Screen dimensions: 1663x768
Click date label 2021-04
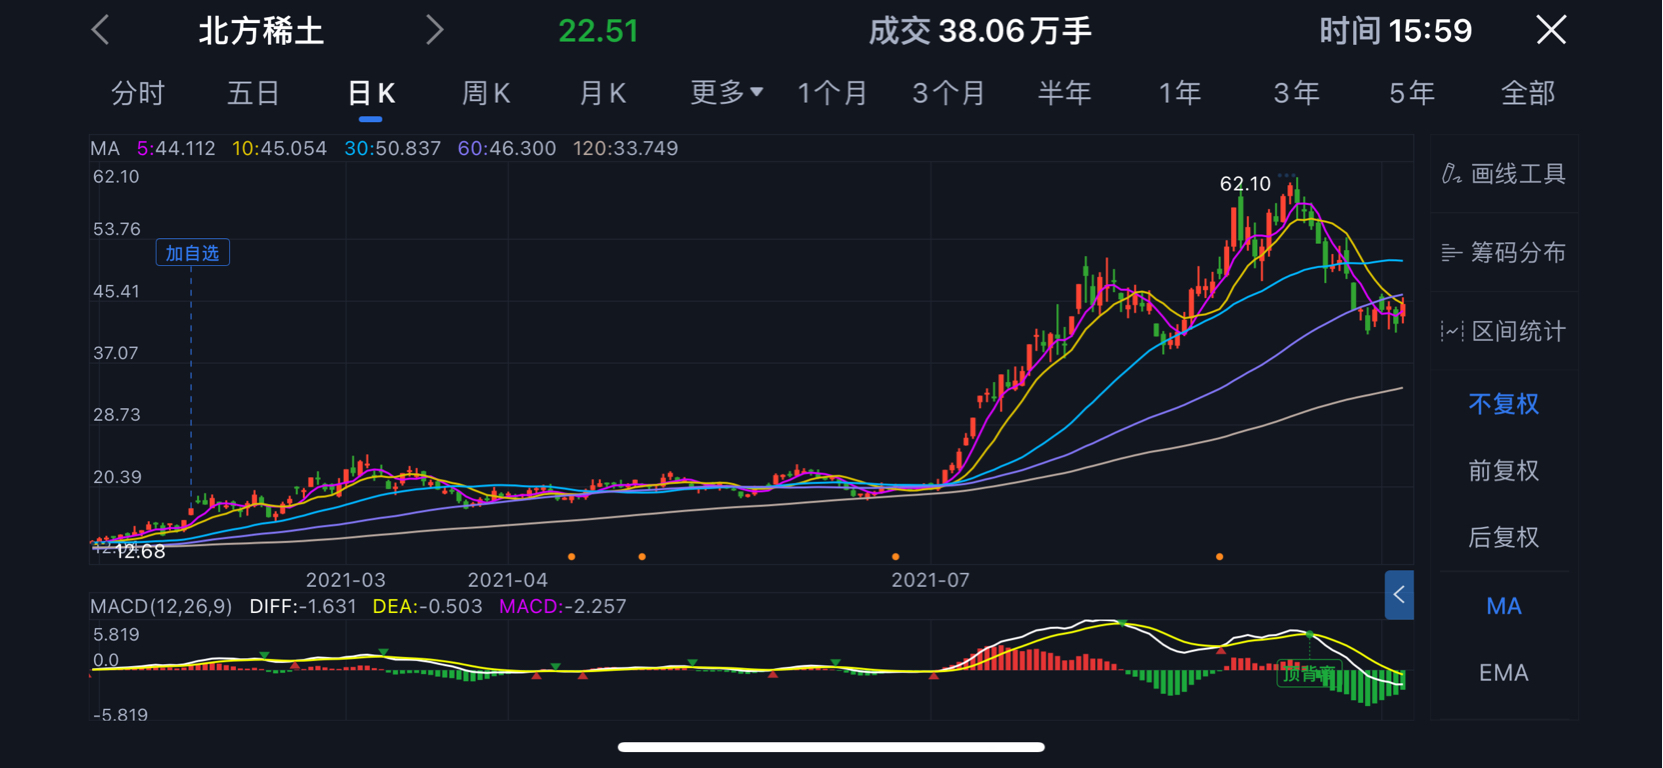(508, 580)
